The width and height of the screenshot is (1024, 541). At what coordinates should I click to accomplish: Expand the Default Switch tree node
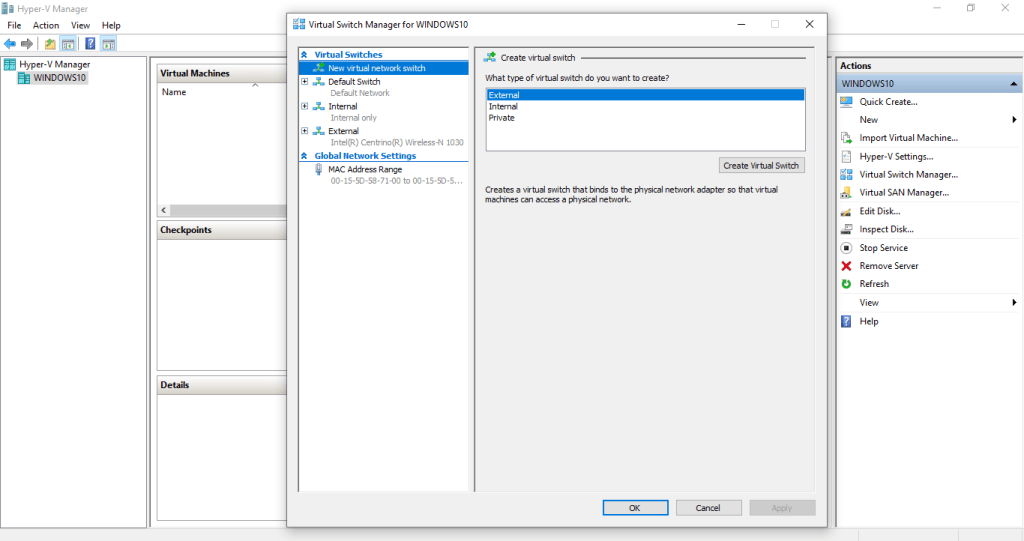coord(305,82)
